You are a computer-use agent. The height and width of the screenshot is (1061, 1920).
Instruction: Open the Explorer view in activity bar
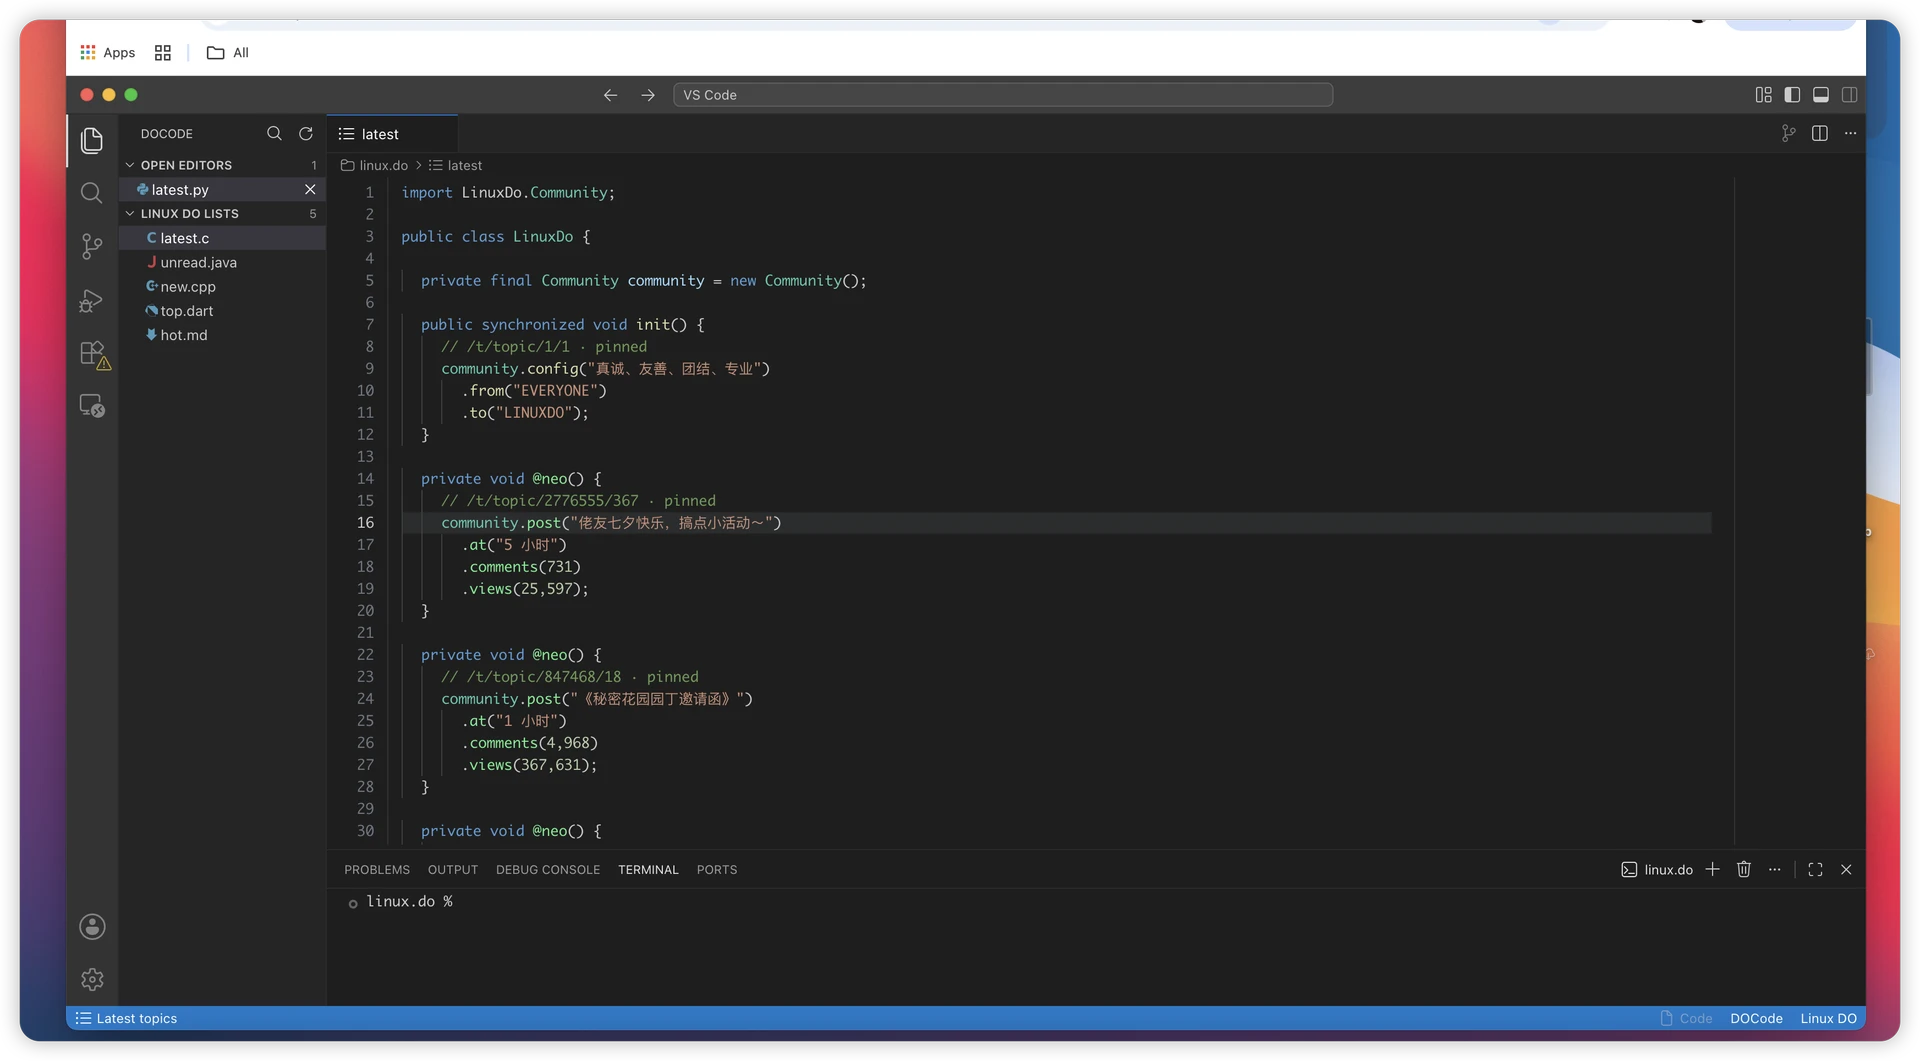point(92,140)
